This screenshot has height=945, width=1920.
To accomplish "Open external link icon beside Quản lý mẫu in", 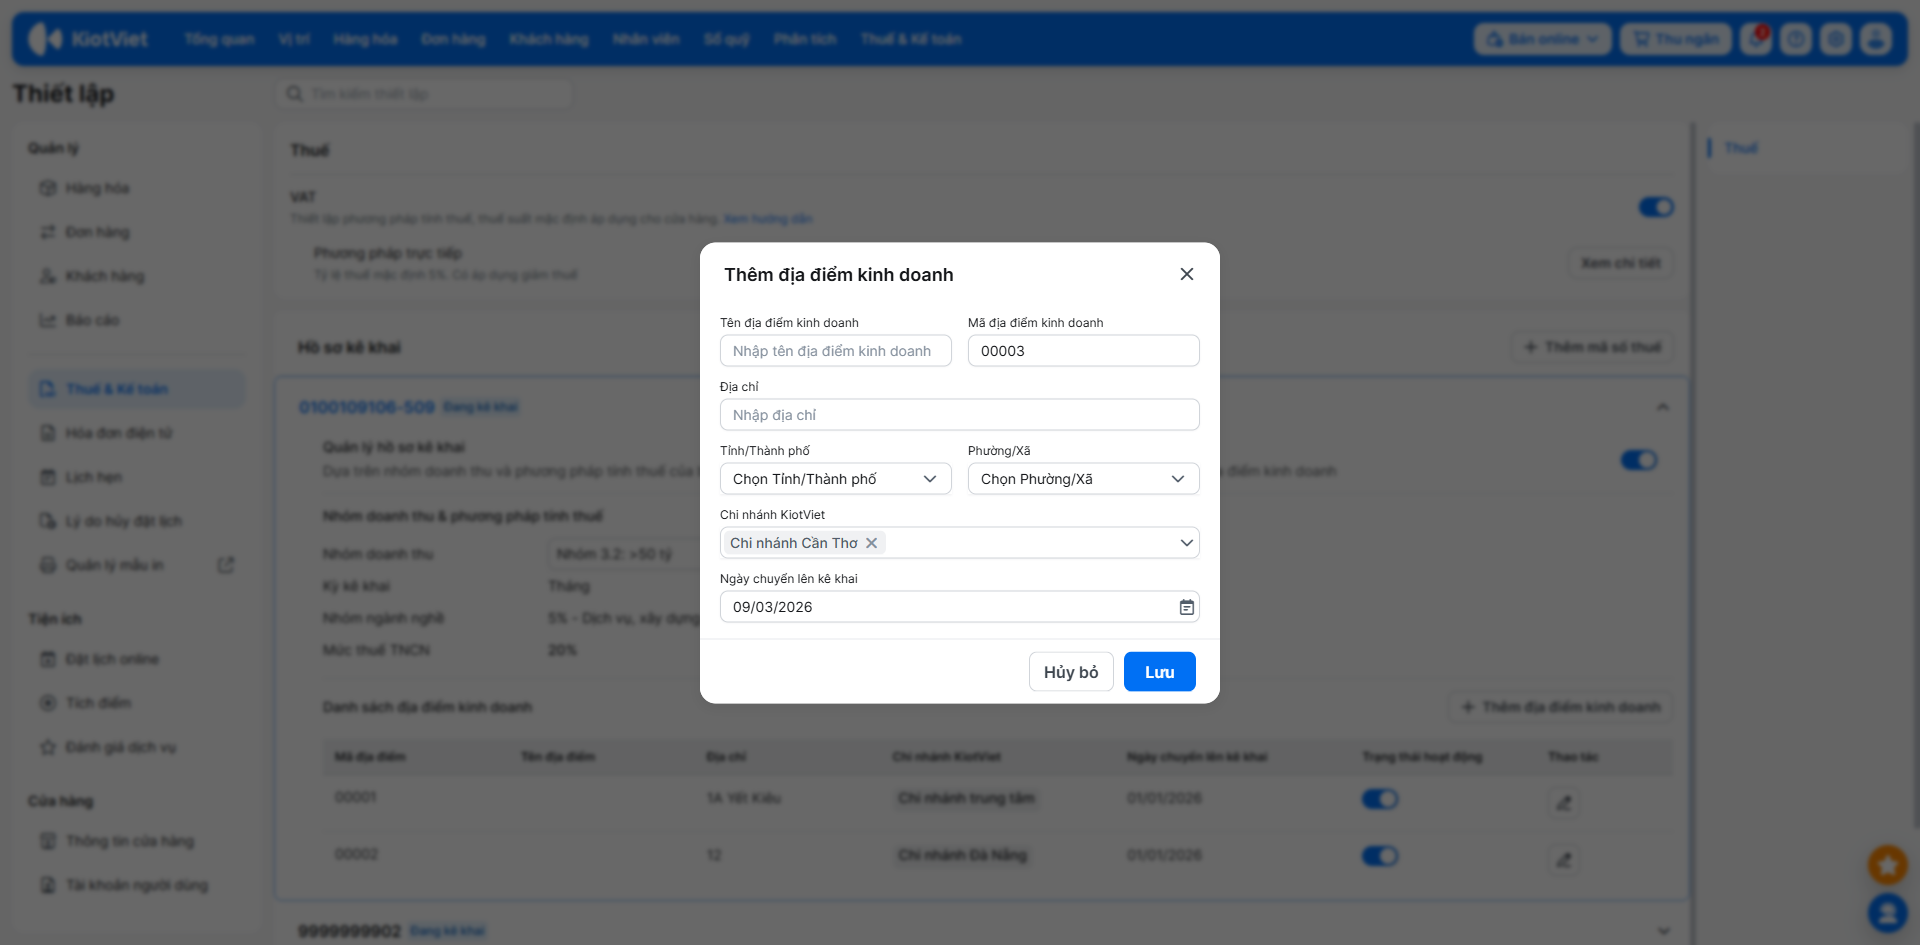I will [x=226, y=565].
